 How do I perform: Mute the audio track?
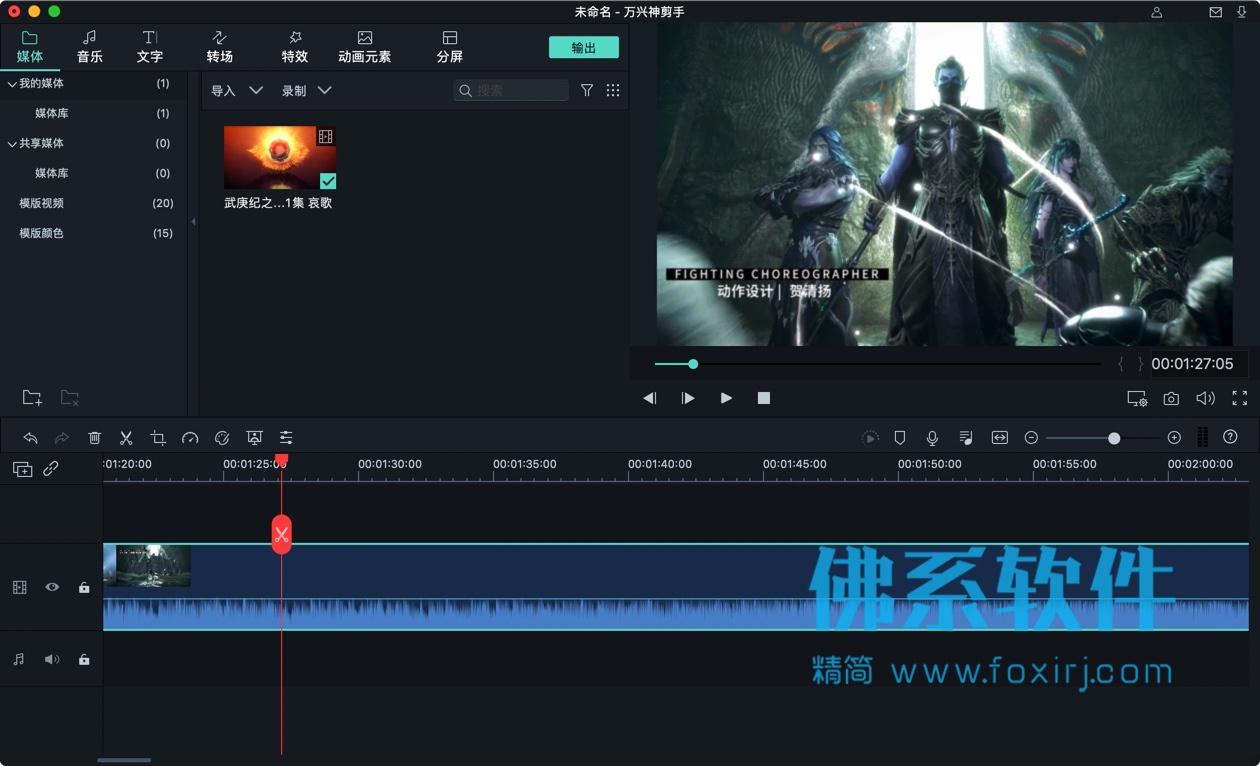(52, 660)
